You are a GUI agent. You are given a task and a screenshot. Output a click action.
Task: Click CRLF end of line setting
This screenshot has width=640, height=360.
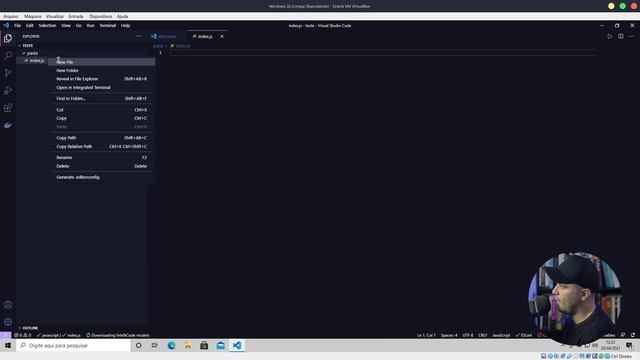coord(482,335)
